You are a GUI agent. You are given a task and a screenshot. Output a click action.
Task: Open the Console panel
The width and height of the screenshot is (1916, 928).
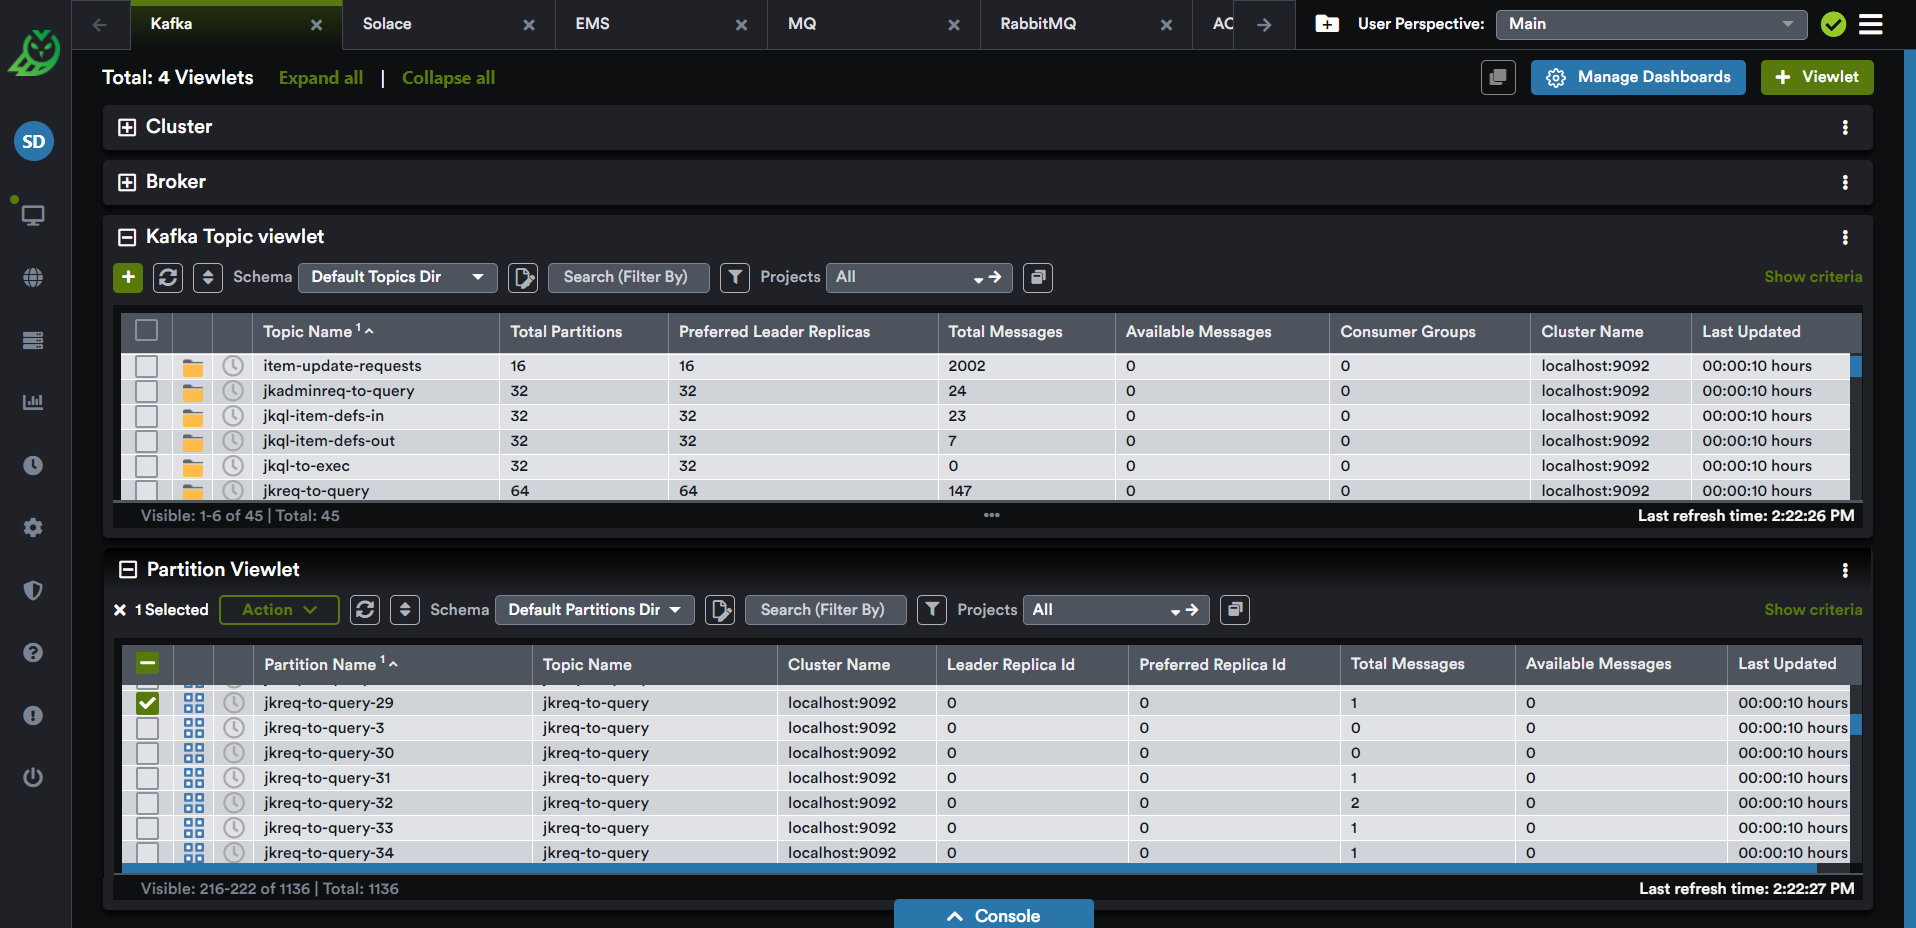coord(994,914)
